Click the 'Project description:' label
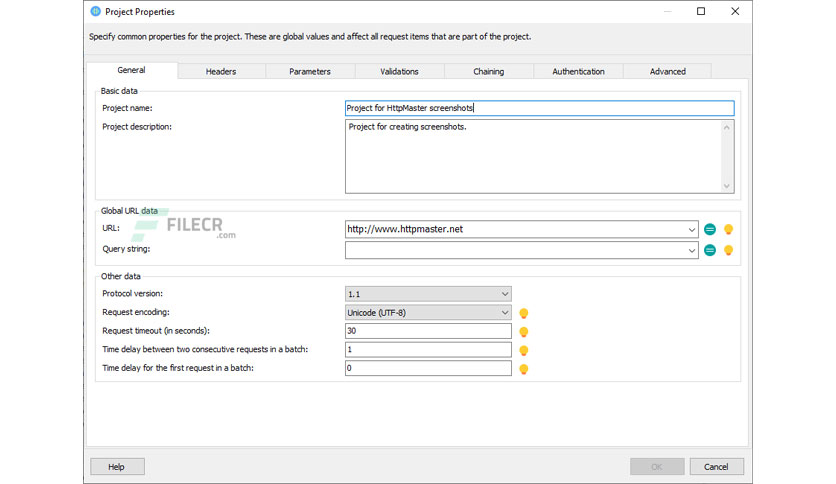836x484 pixels. [x=137, y=127]
